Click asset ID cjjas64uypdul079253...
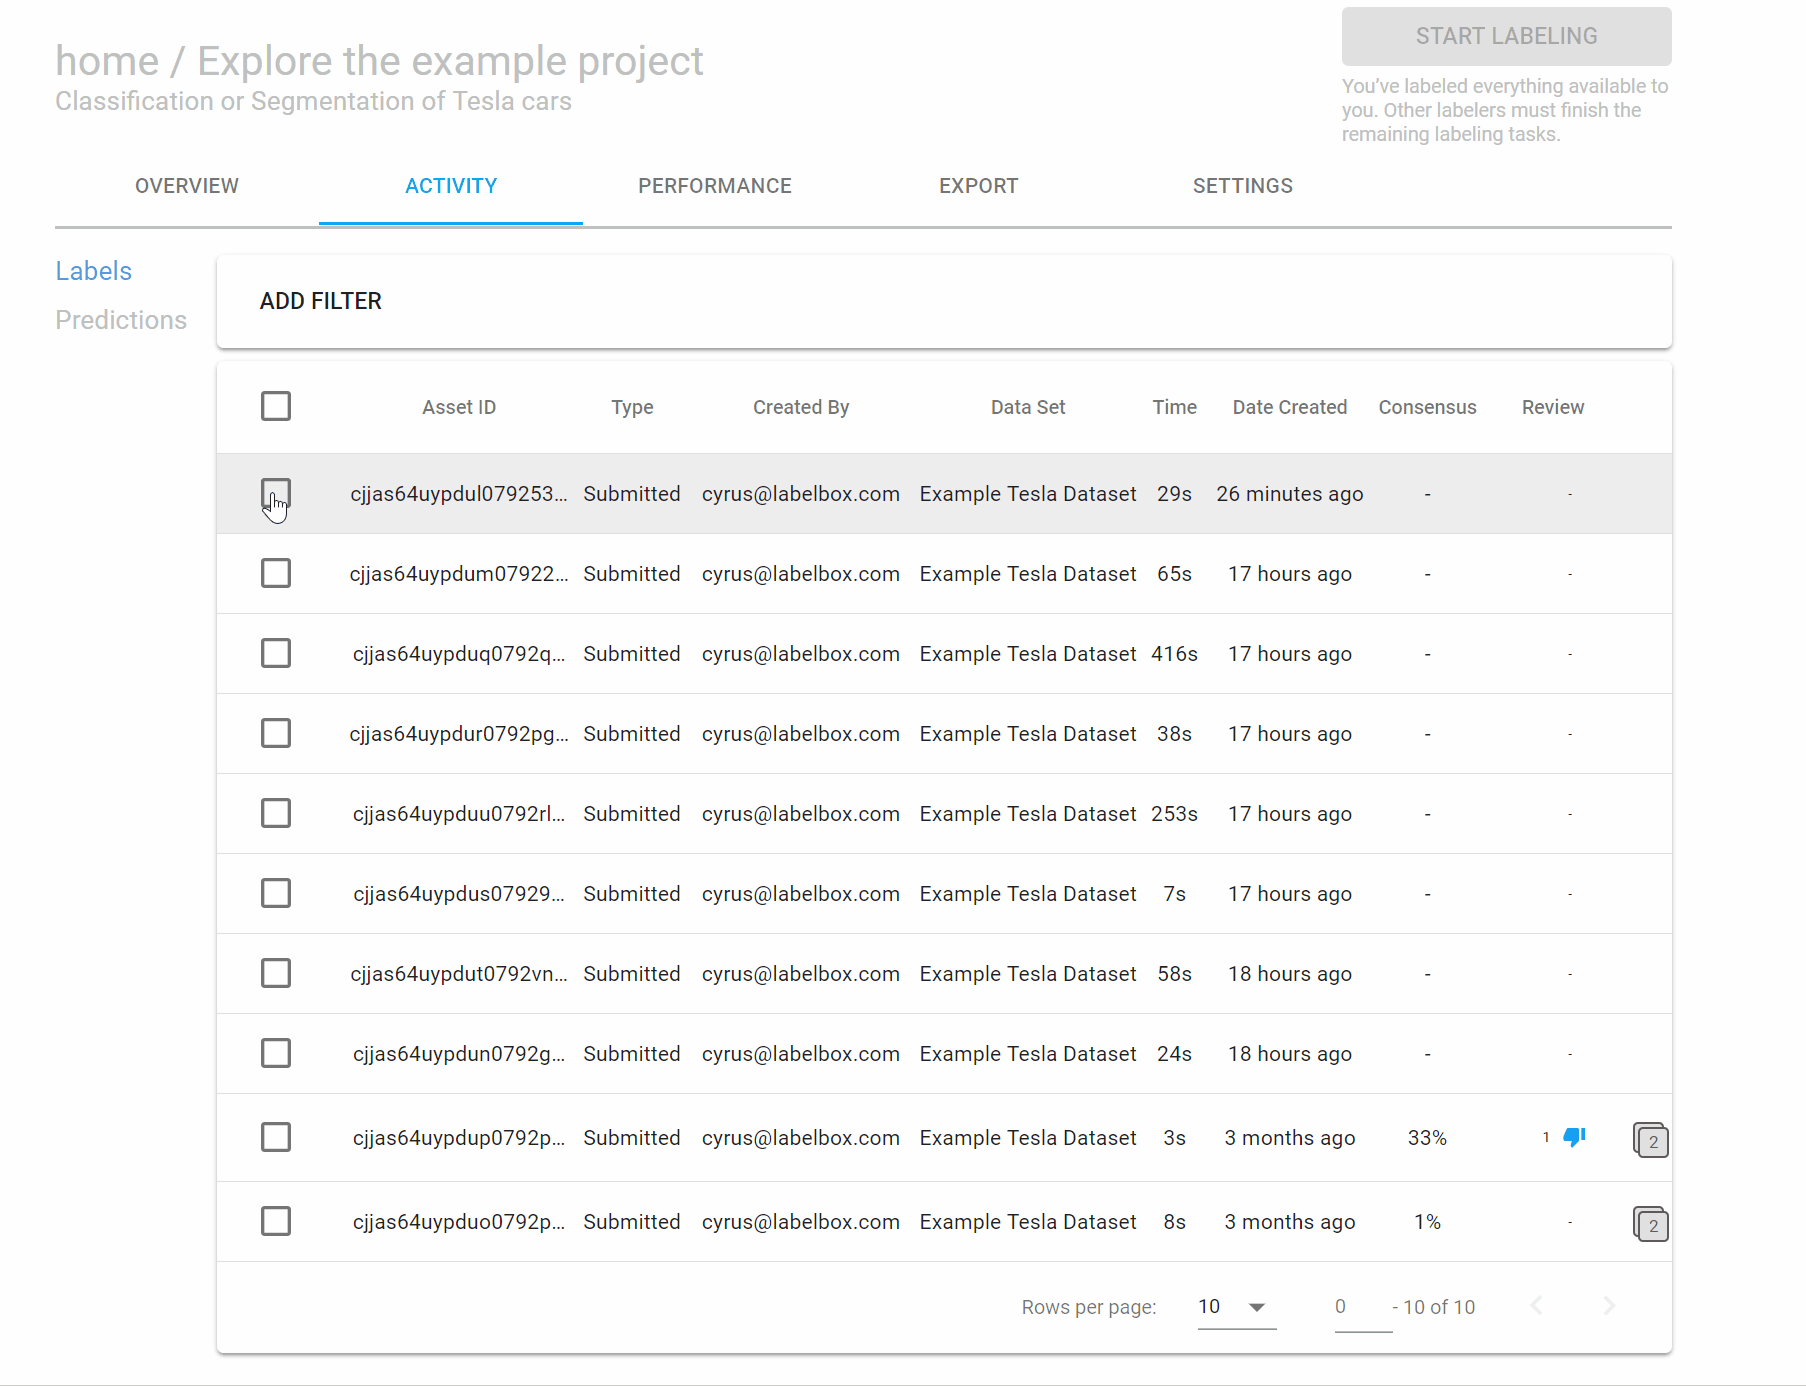This screenshot has height=1386, width=1806. point(459,494)
